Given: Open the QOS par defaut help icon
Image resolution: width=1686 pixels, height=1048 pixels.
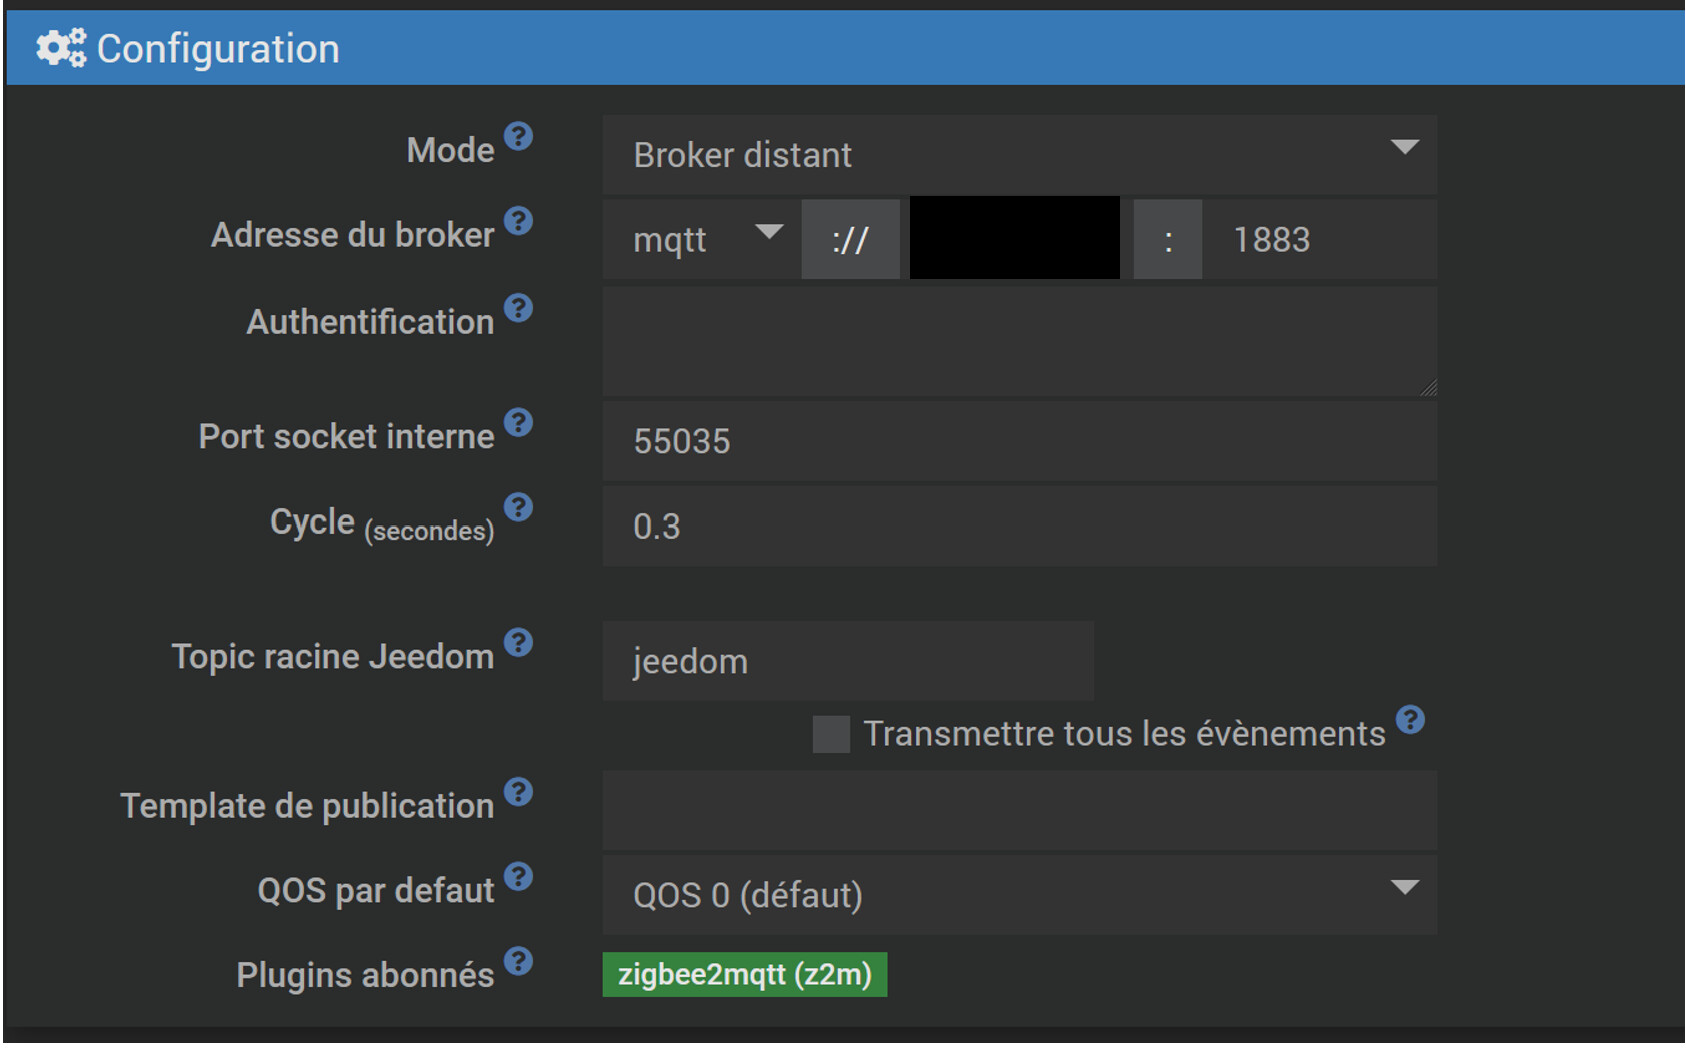Looking at the screenshot, I should (519, 877).
